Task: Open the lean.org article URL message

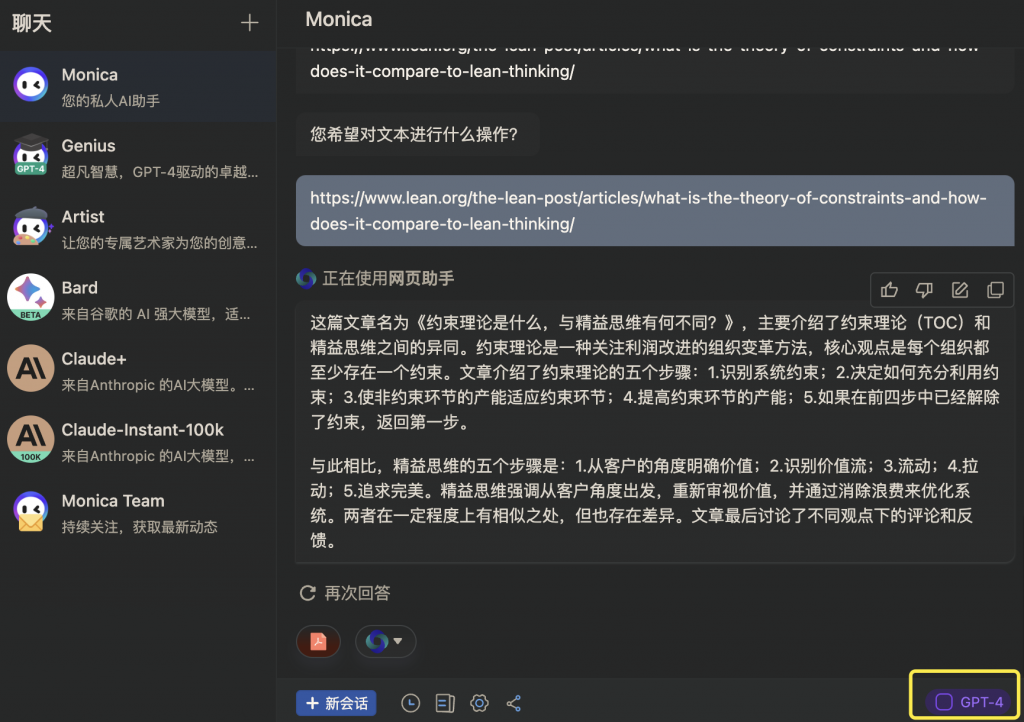Action: pos(655,211)
